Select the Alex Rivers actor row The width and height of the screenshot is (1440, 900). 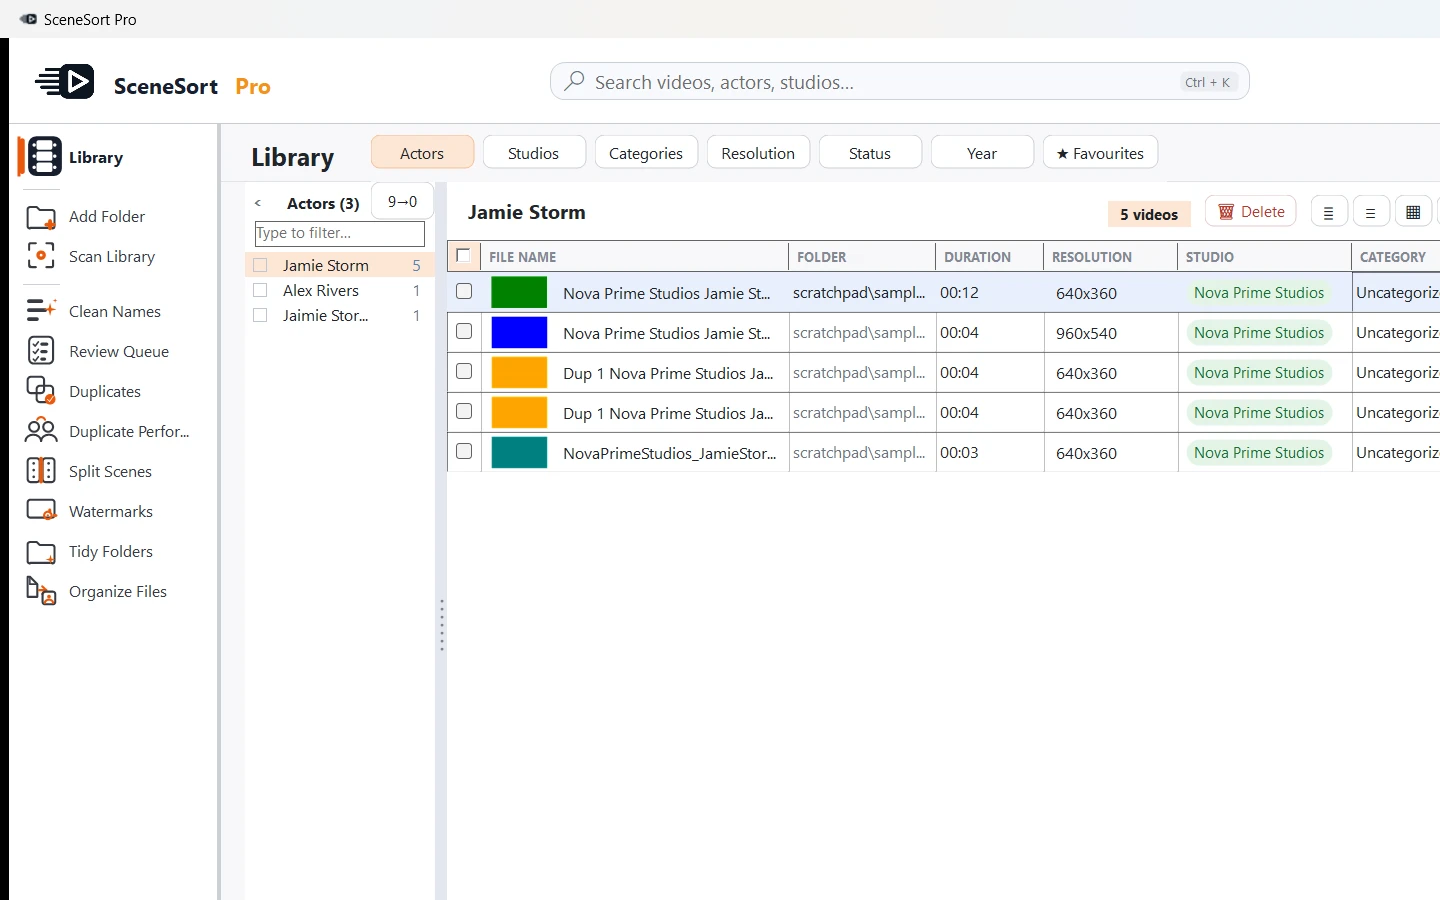pyautogui.click(x=340, y=290)
